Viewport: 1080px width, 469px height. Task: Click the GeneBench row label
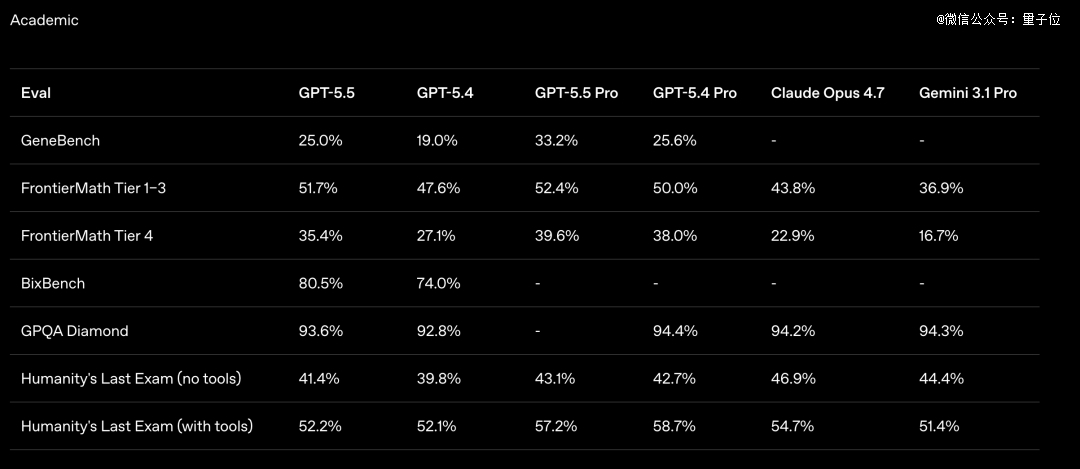tap(60, 141)
